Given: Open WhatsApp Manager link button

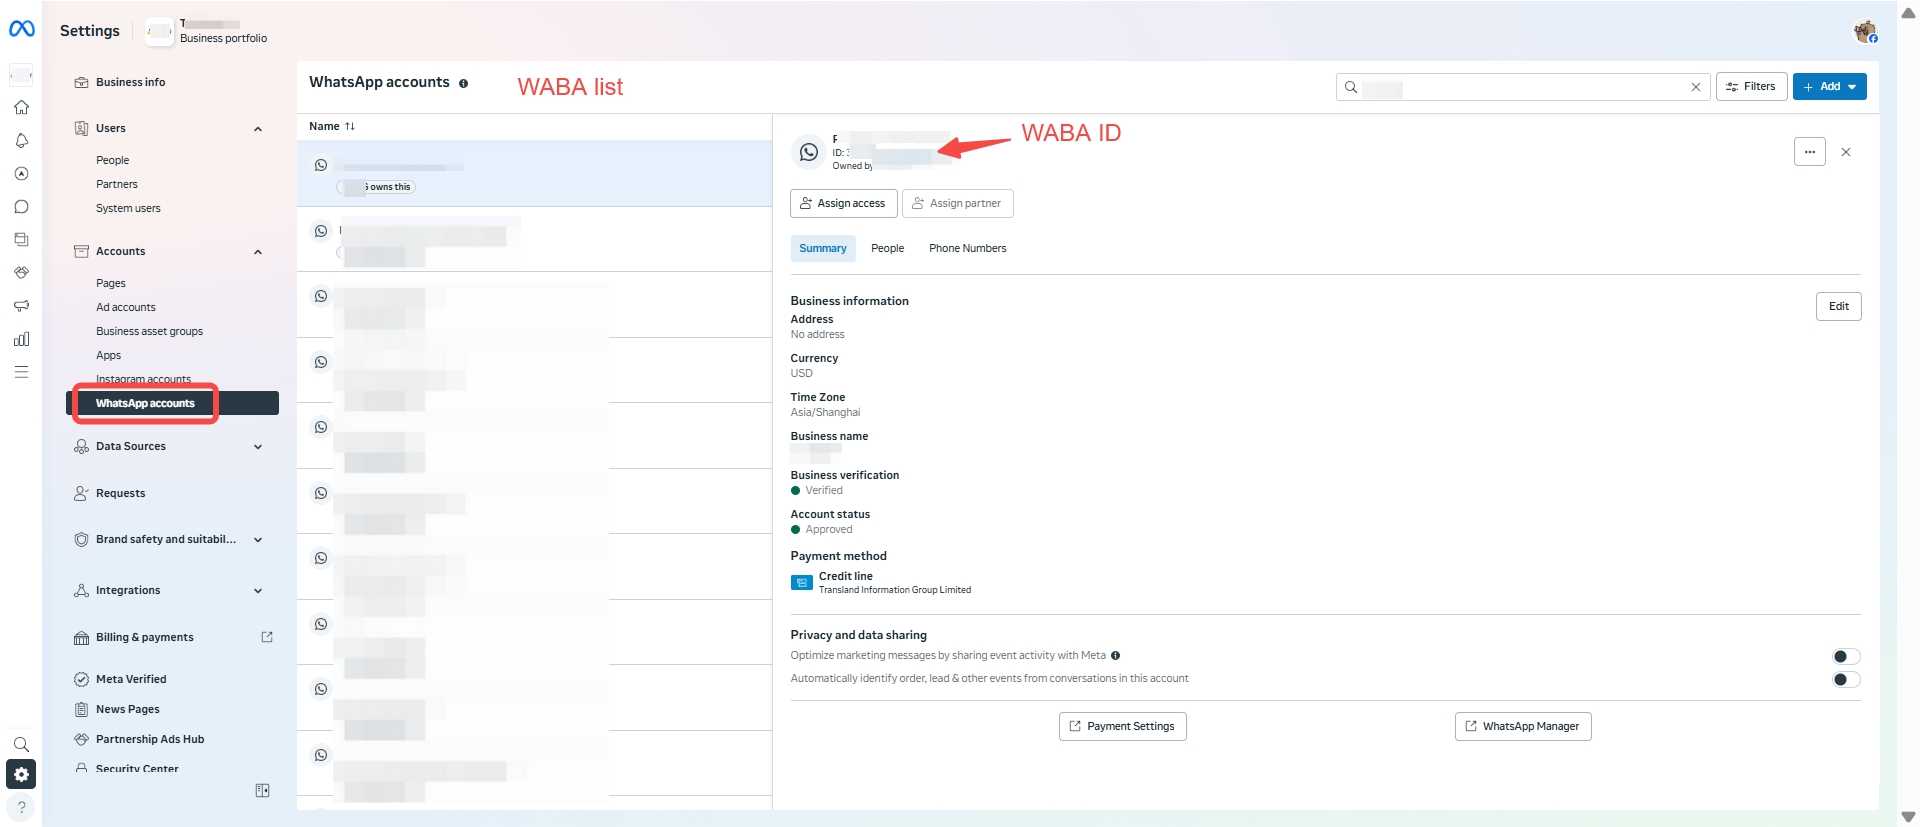Looking at the screenshot, I should click(x=1522, y=726).
